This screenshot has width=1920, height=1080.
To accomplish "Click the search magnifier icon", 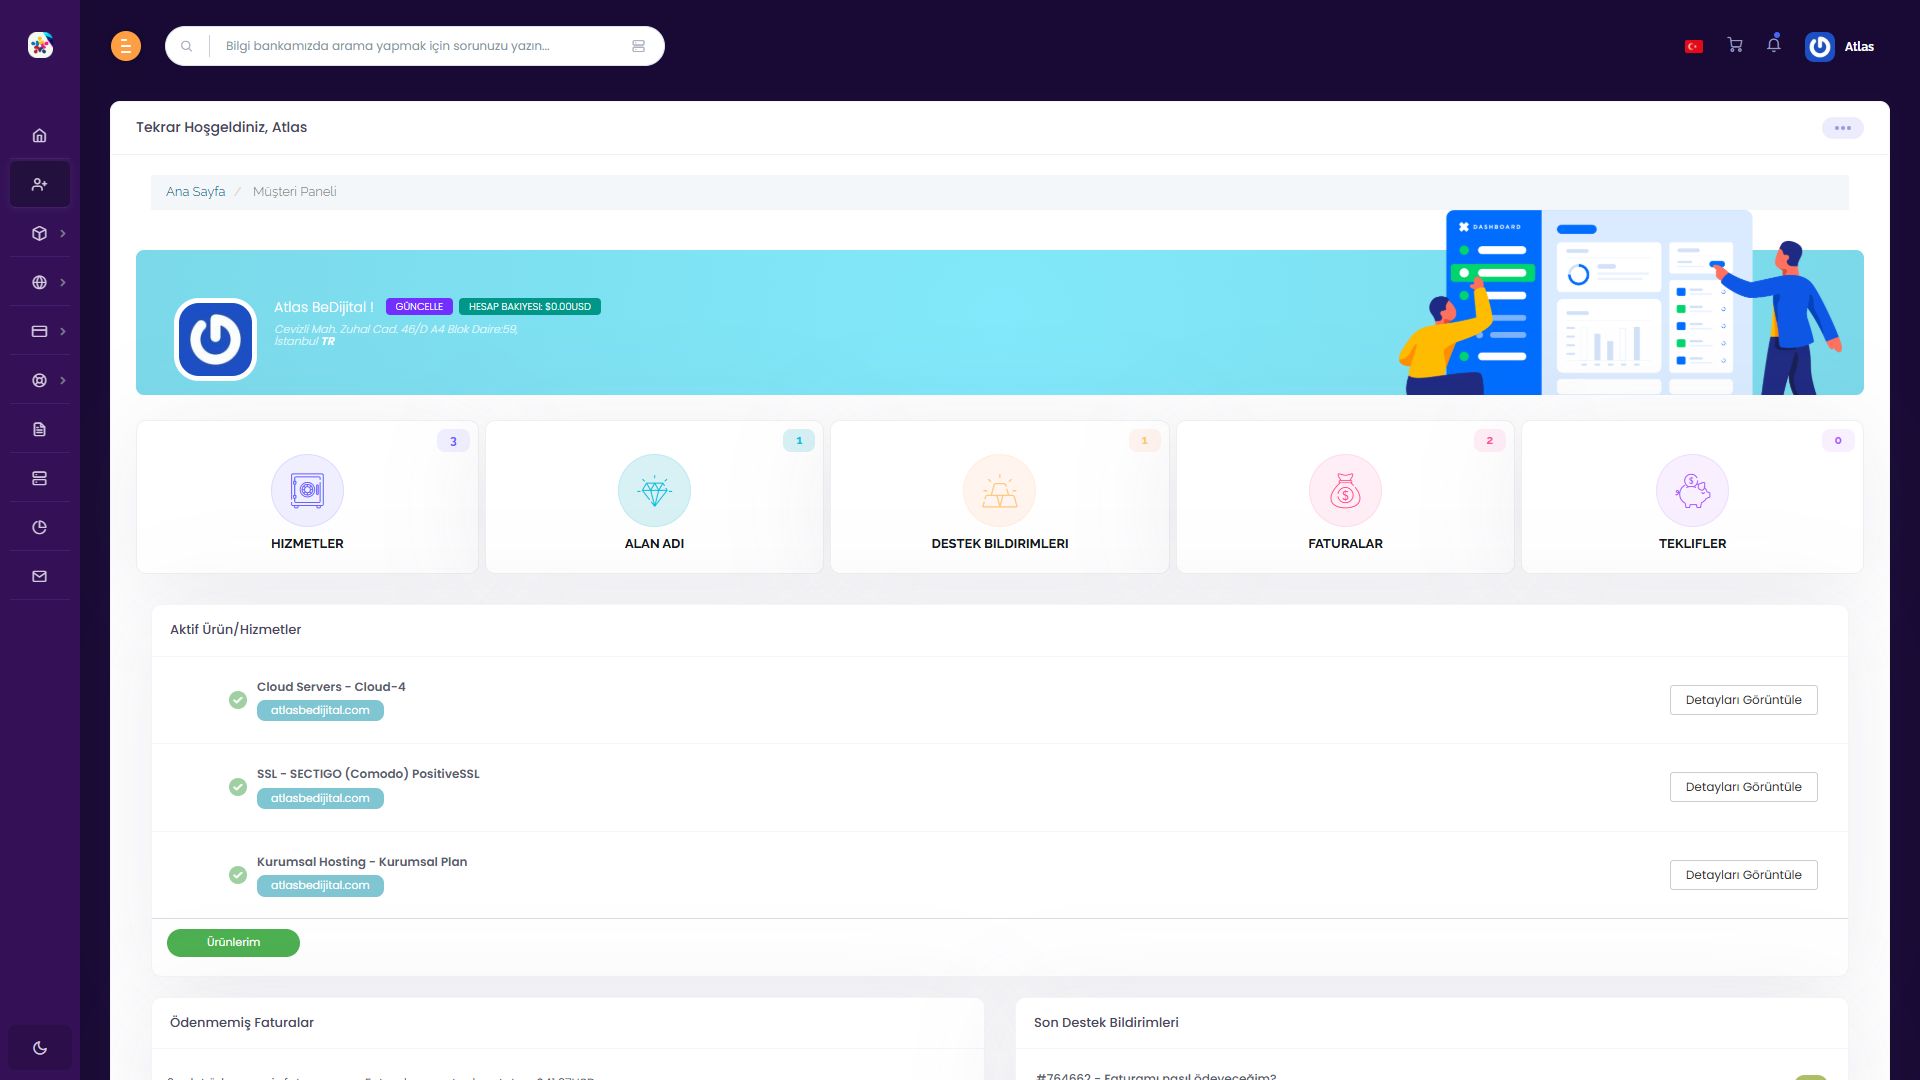I will coord(186,46).
